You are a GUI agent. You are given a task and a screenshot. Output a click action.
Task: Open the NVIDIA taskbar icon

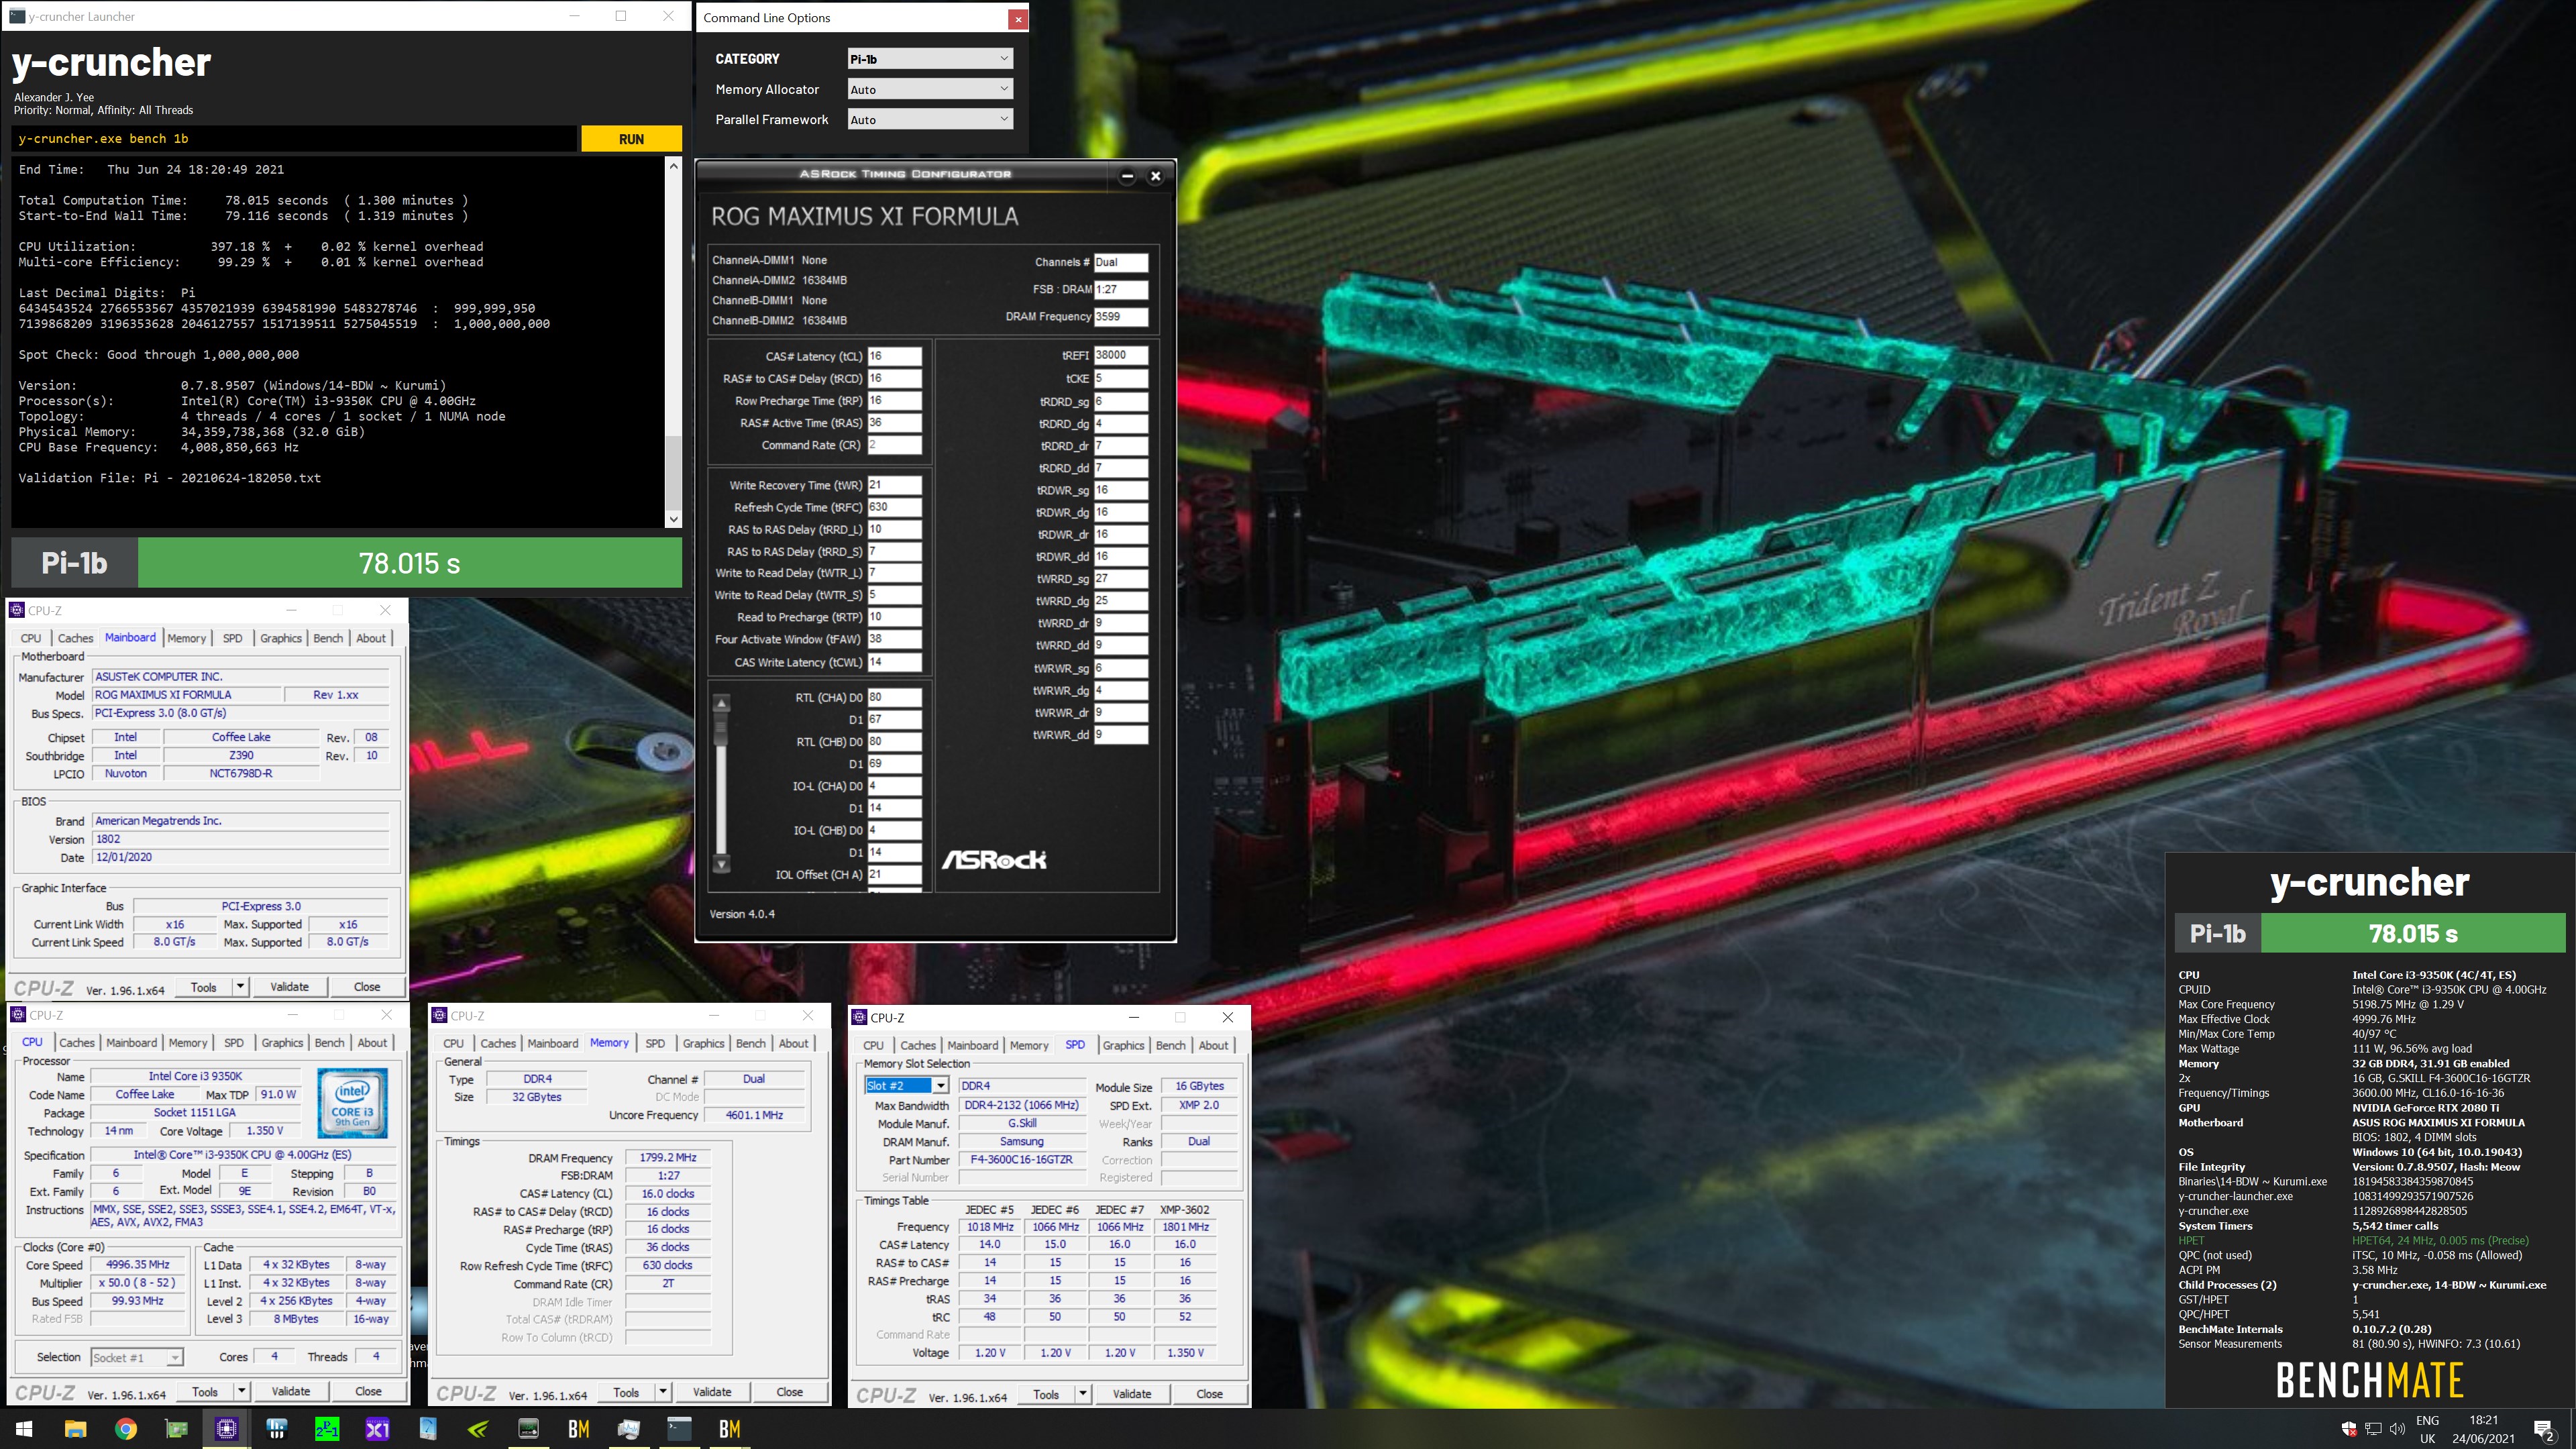tap(478, 1429)
